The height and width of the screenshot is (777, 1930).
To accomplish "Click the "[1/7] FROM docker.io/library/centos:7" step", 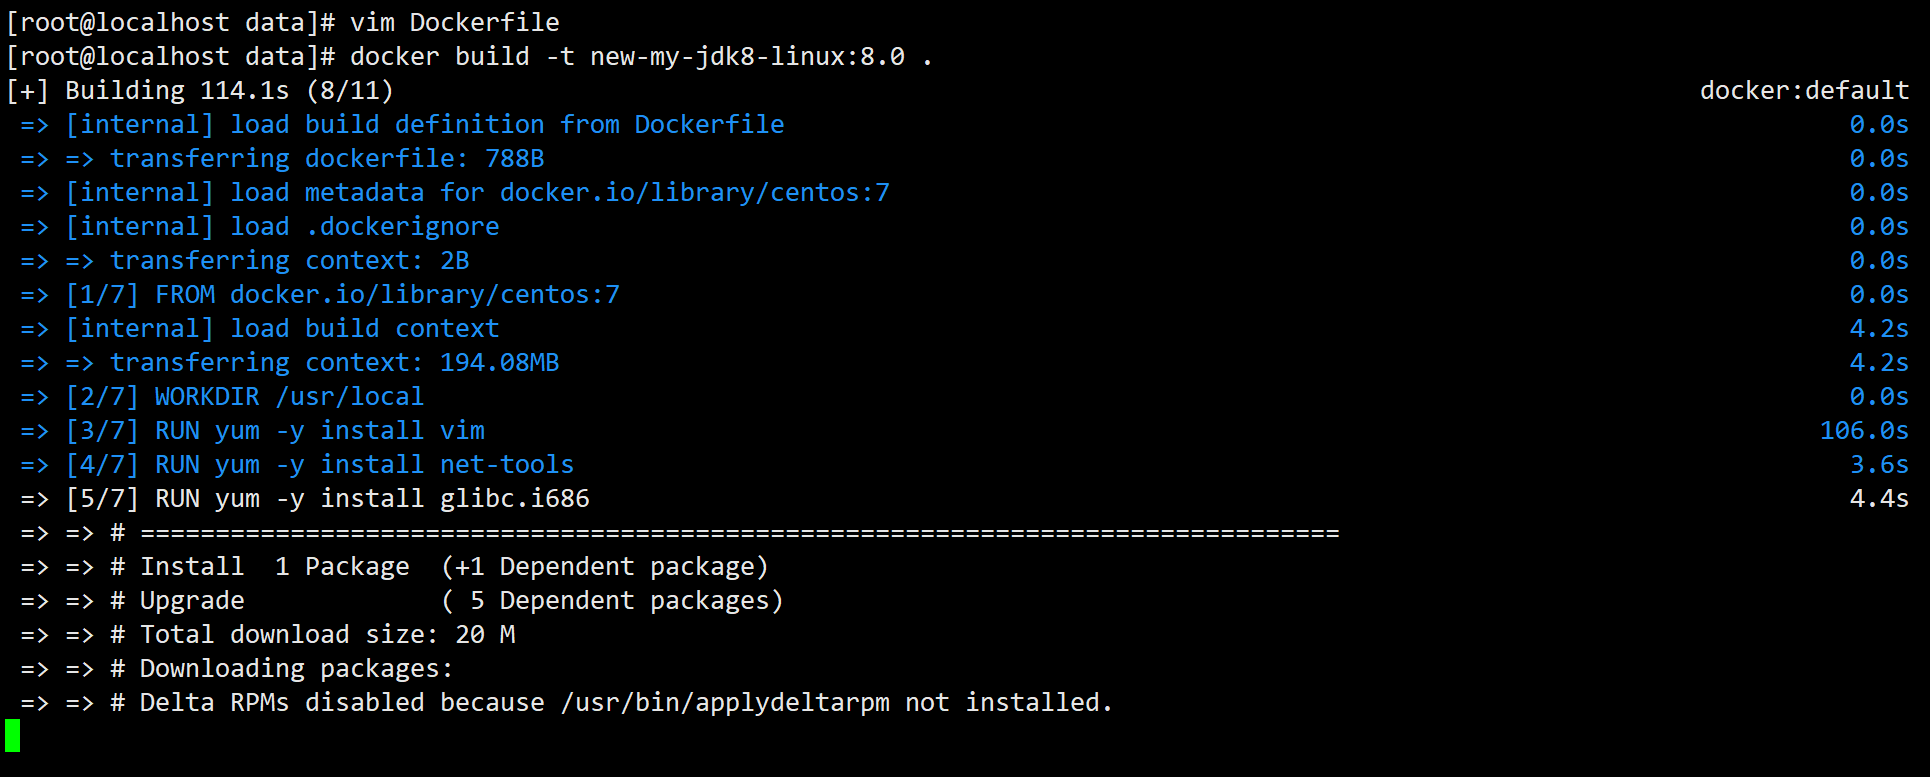I will [x=343, y=294].
